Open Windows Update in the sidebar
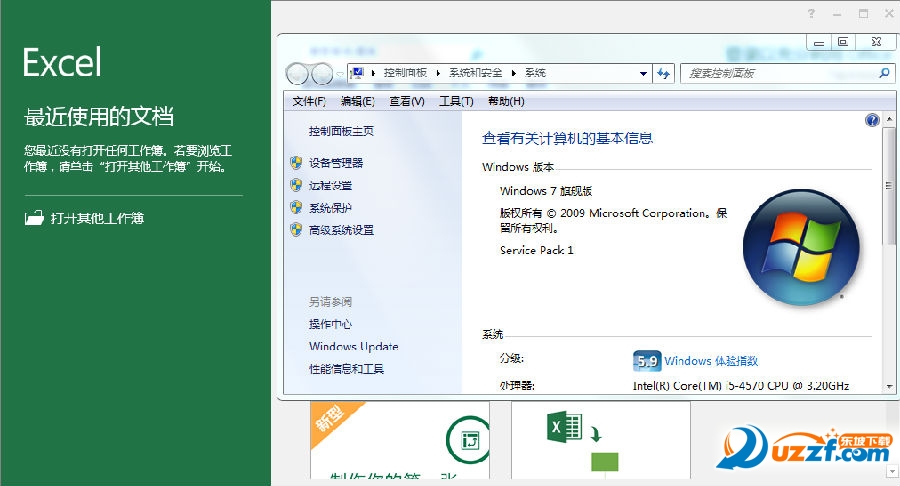 point(353,347)
